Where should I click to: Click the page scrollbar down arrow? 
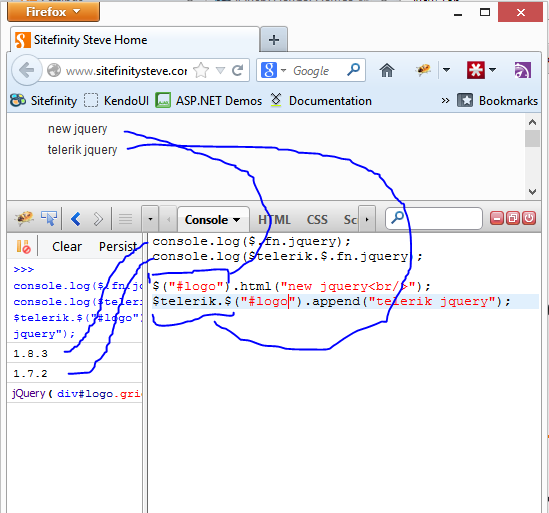pos(532,192)
